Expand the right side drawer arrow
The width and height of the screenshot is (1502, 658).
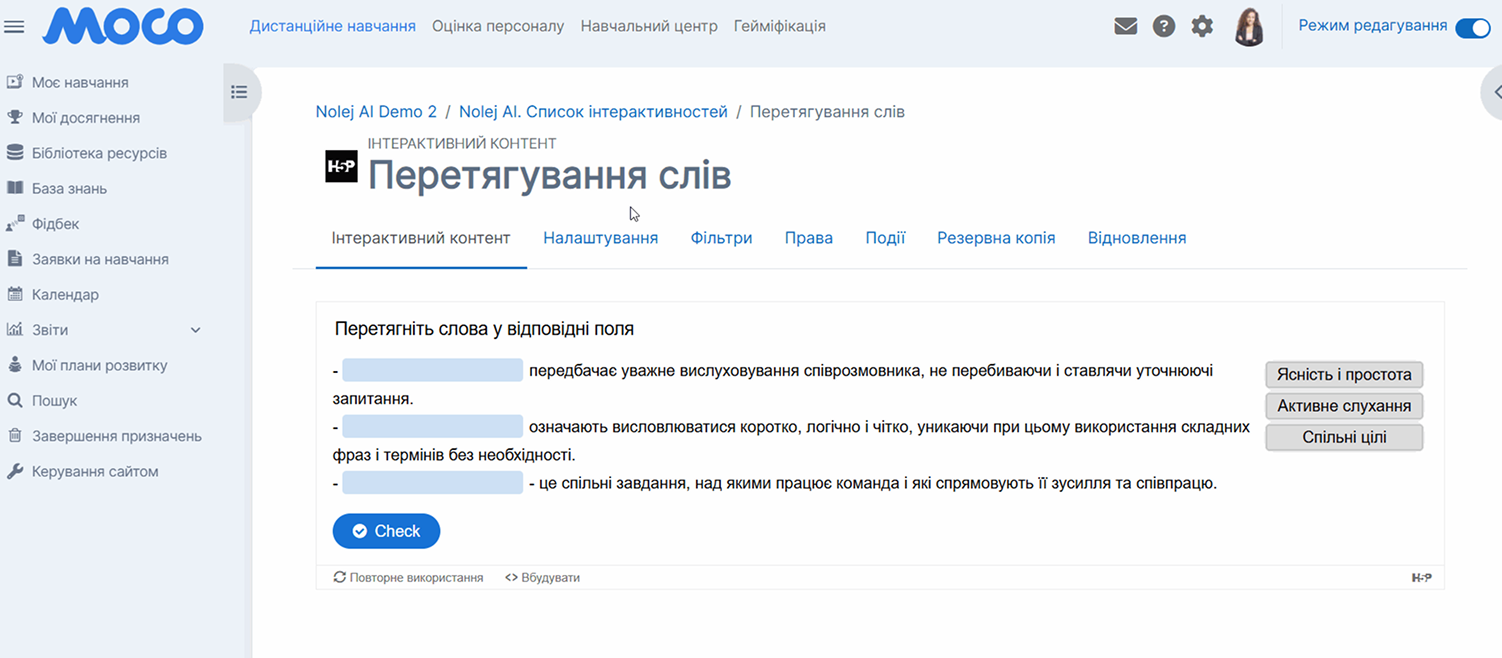point(1495,93)
